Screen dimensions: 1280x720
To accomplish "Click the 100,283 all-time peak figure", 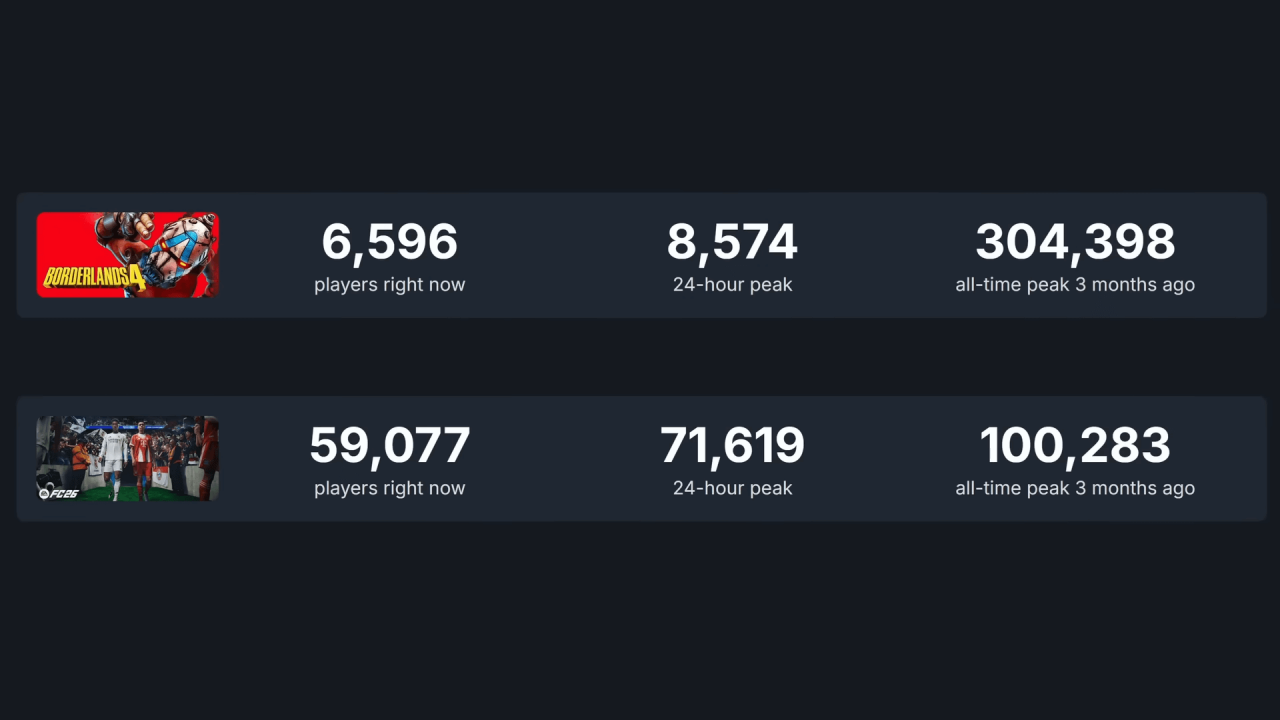I will (1075, 446).
